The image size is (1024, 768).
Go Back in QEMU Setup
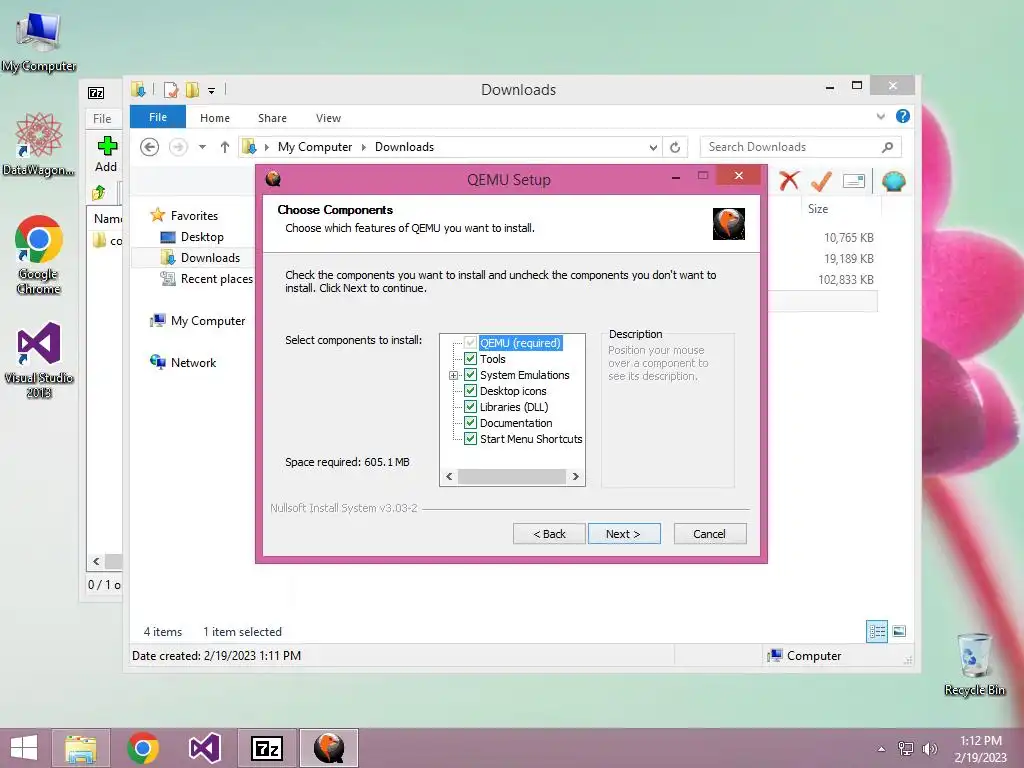(x=549, y=534)
